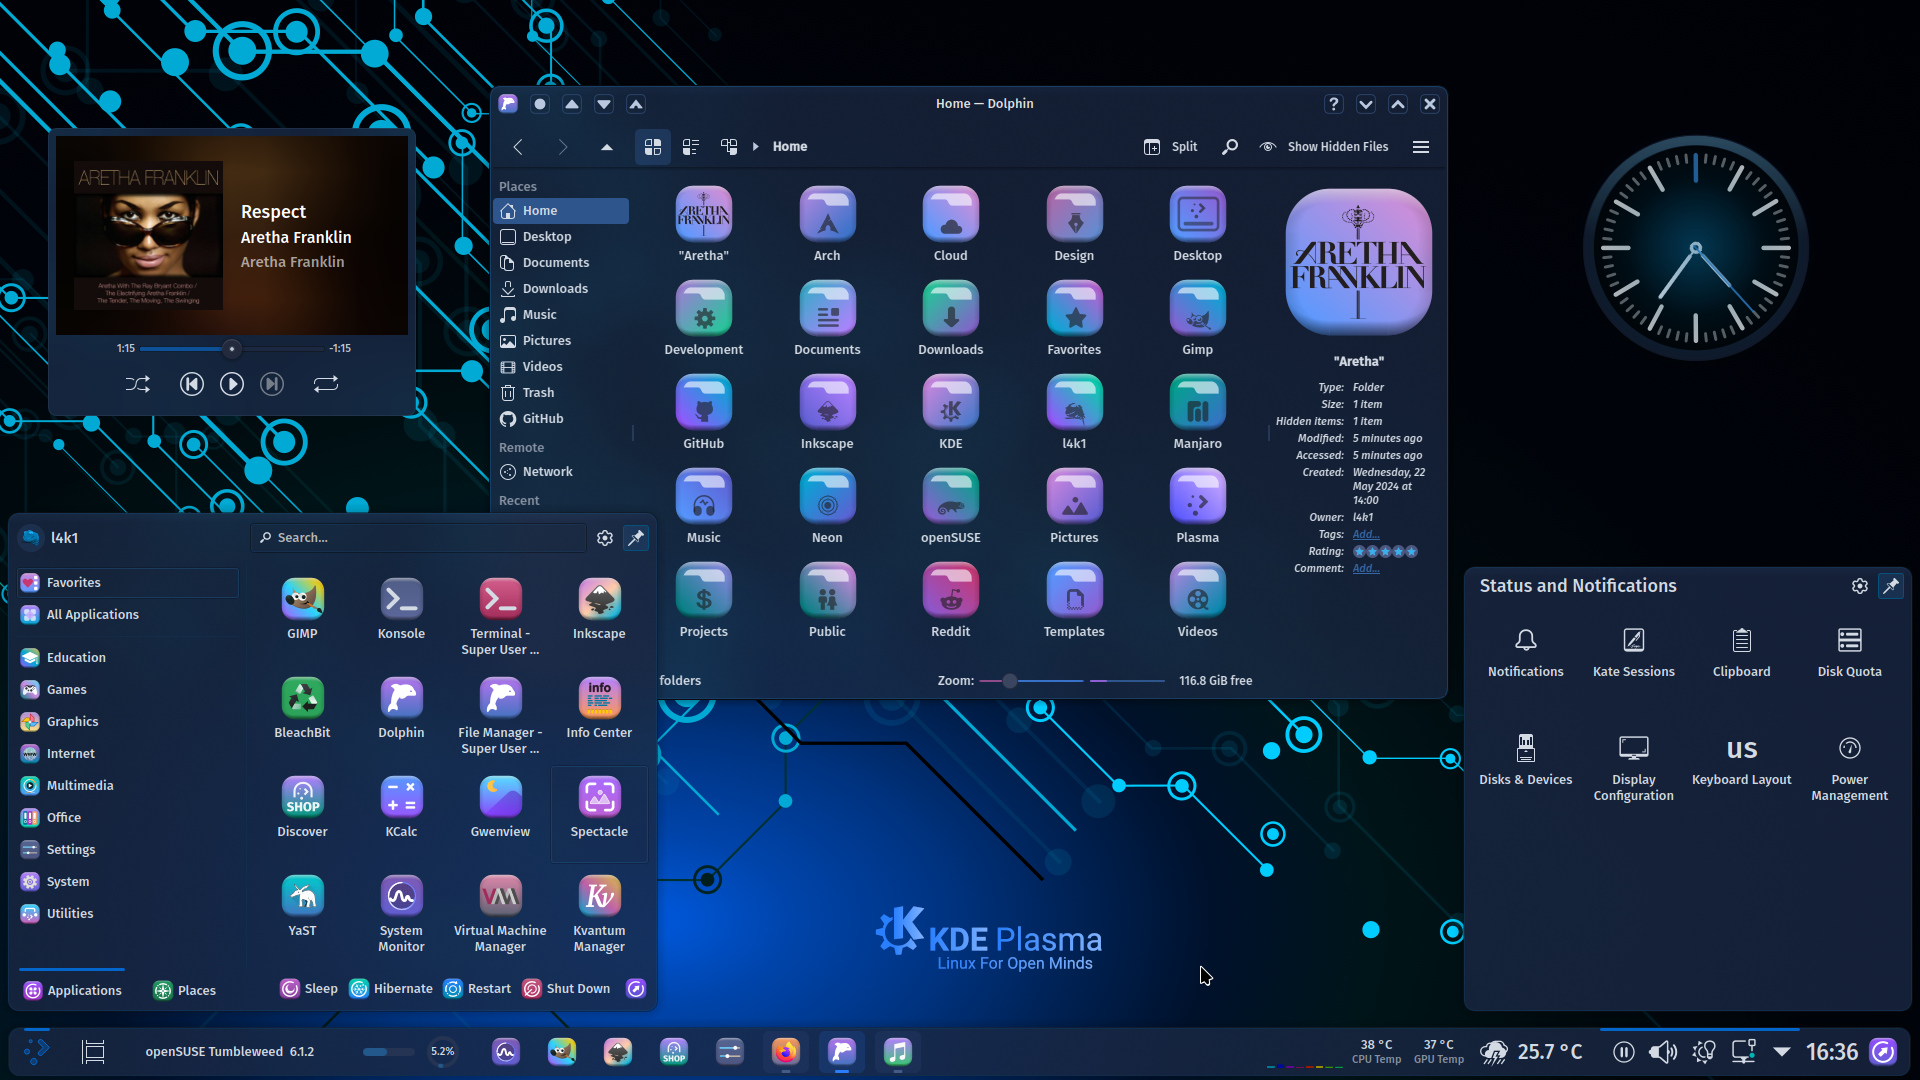This screenshot has width=1920, height=1080.
Task: Expand the system tray hidden icons arrow
Action: [1782, 1052]
